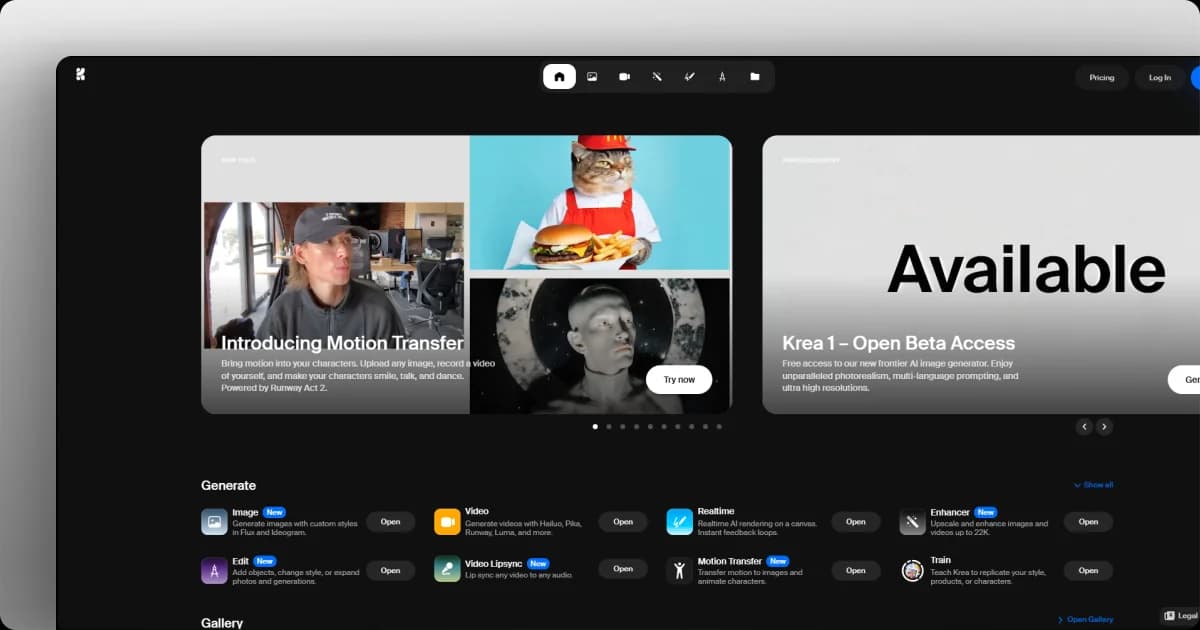
Task: Open the Assets folder icon in navigation
Action: coord(755,76)
